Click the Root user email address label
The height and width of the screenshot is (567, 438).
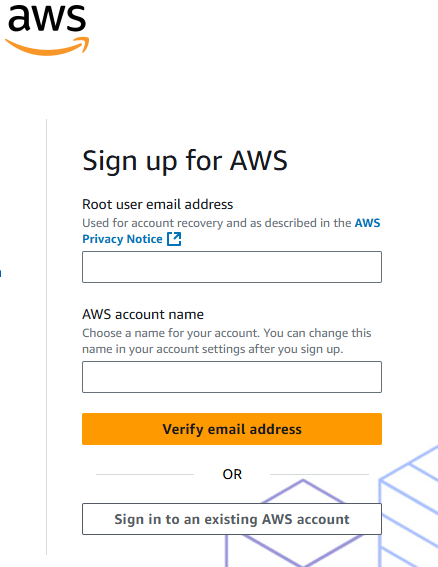[x=158, y=204]
